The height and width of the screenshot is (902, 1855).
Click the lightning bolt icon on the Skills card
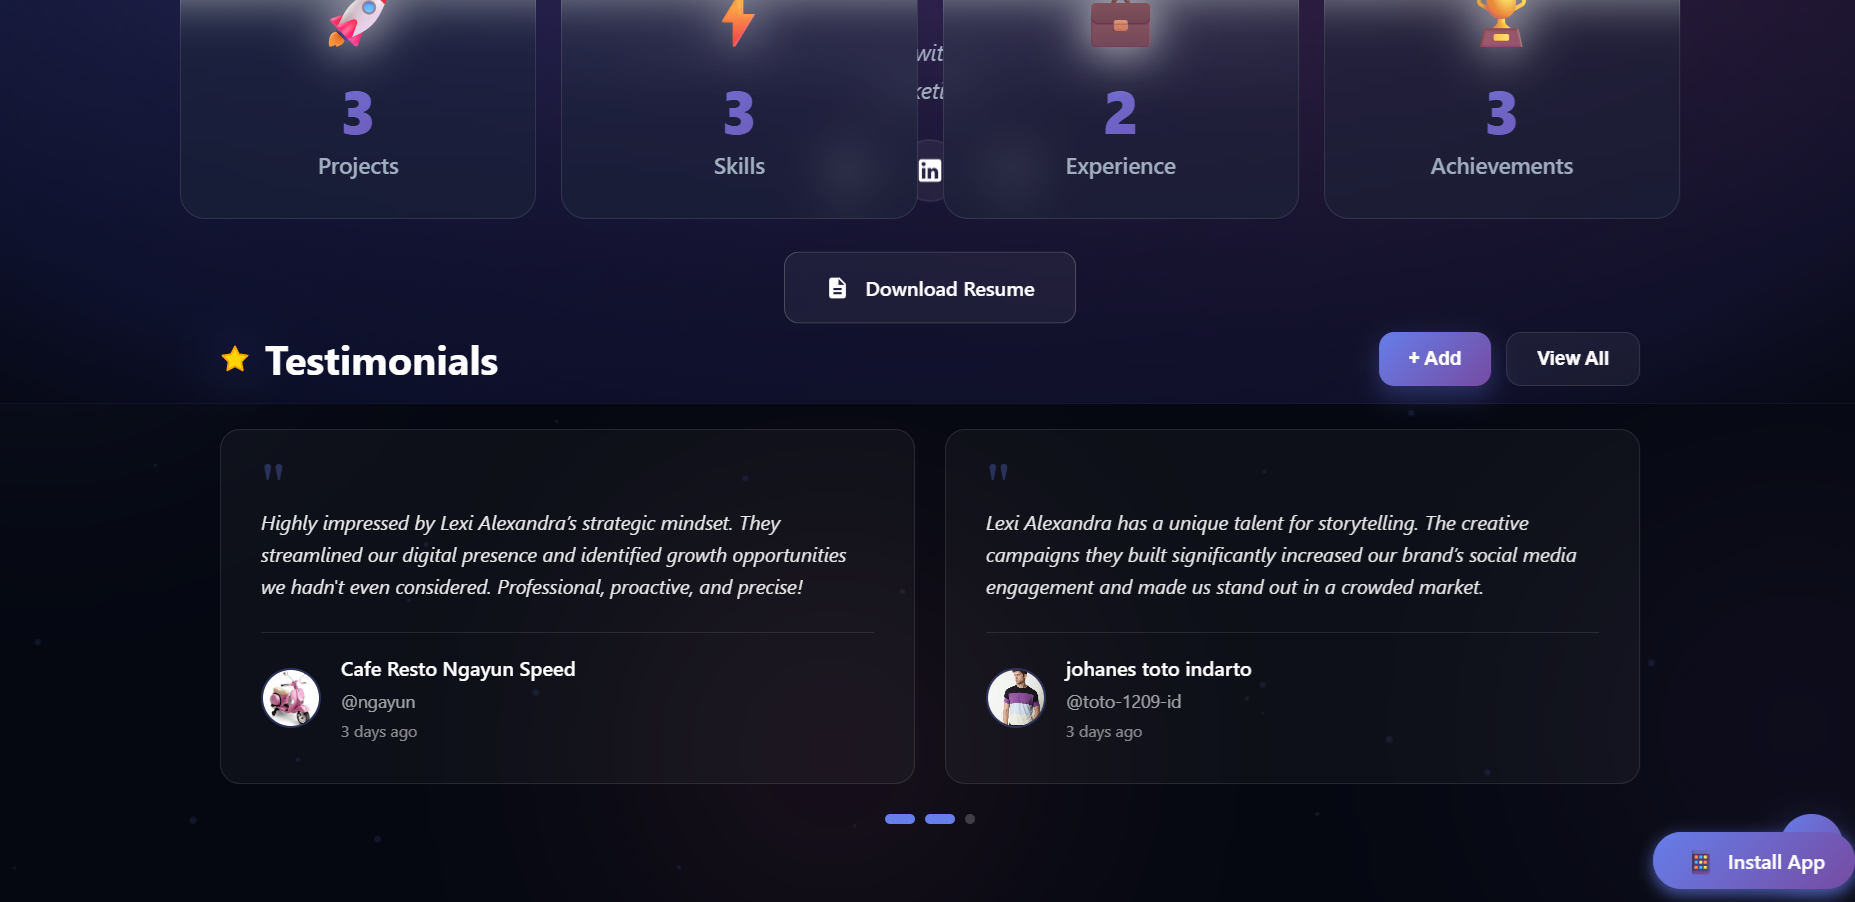[738, 22]
